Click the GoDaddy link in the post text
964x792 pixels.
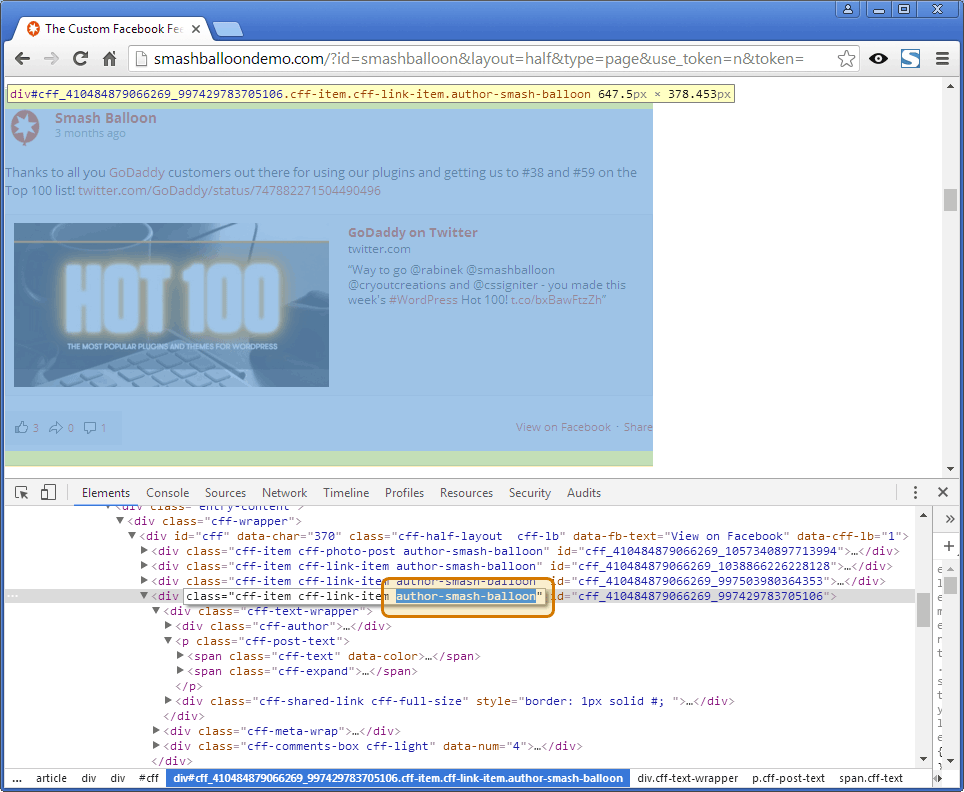point(136,172)
